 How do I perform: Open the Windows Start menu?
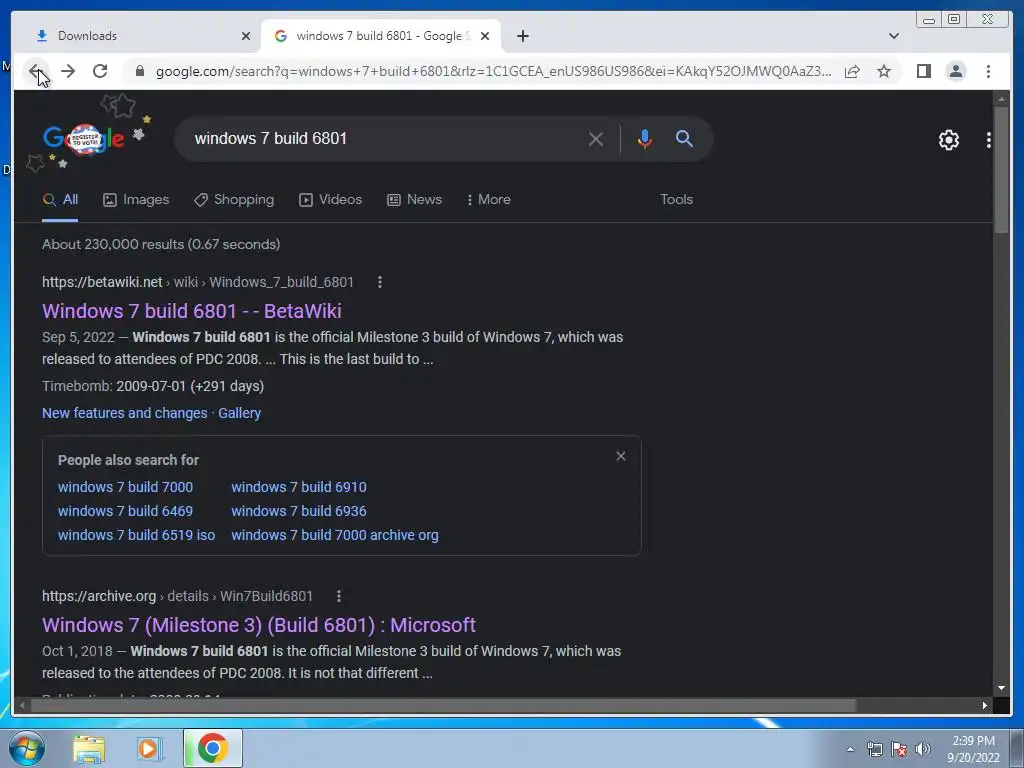(26, 748)
